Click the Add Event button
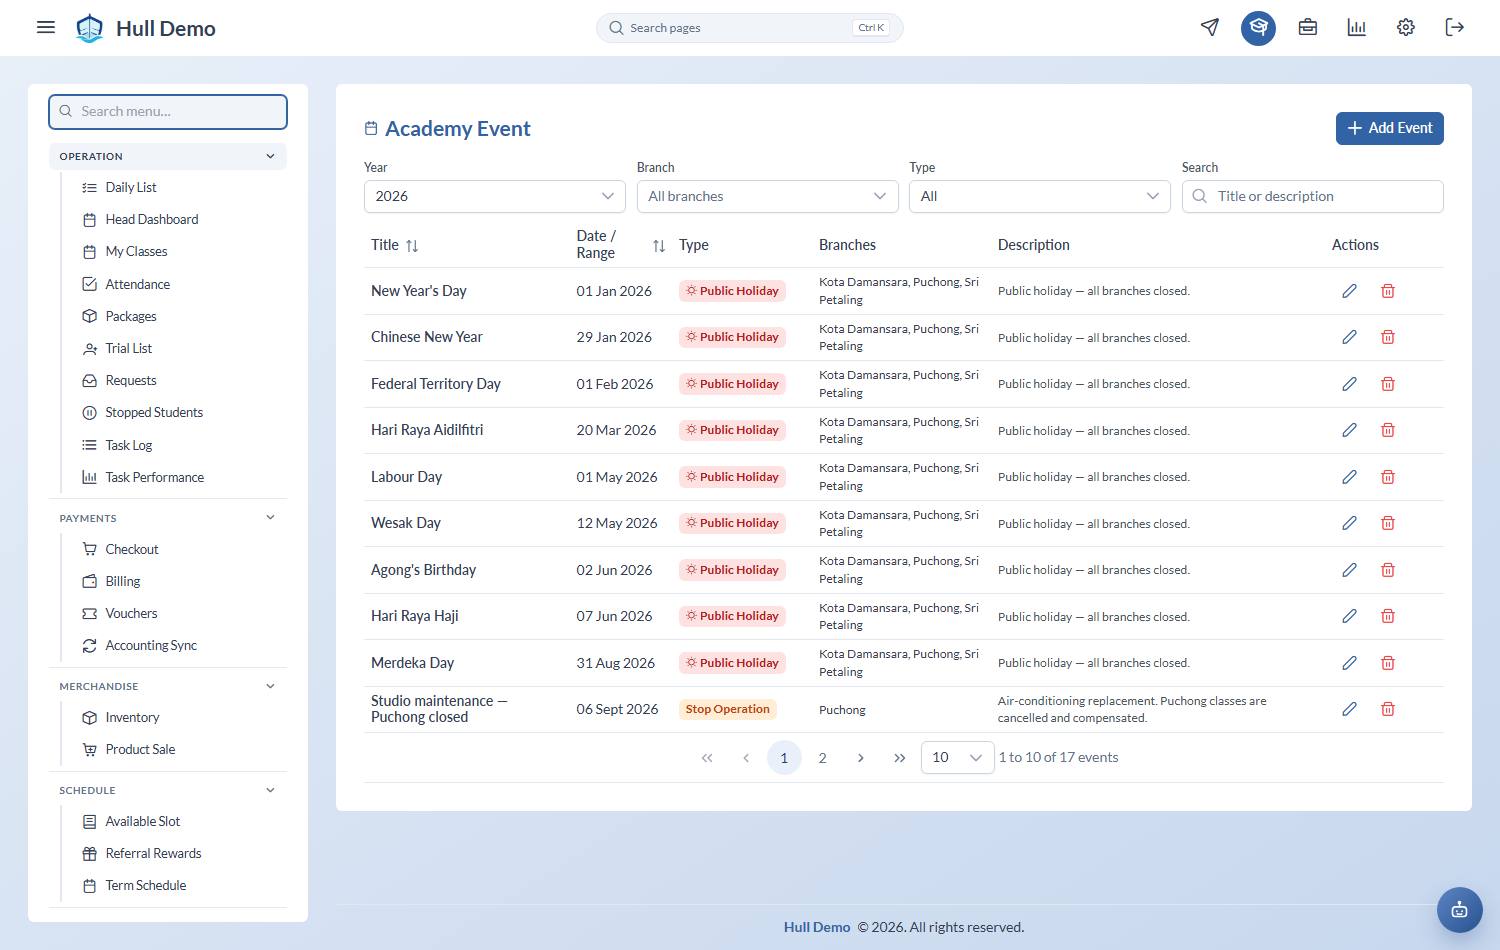 (x=1390, y=128)
